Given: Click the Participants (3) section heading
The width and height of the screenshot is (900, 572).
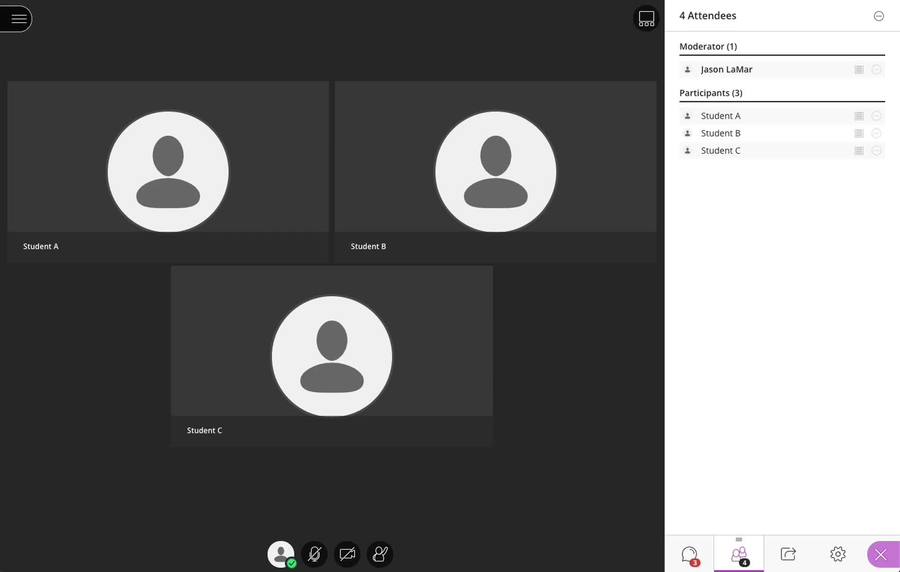Looking at the screenshot, I should [711, 93].
